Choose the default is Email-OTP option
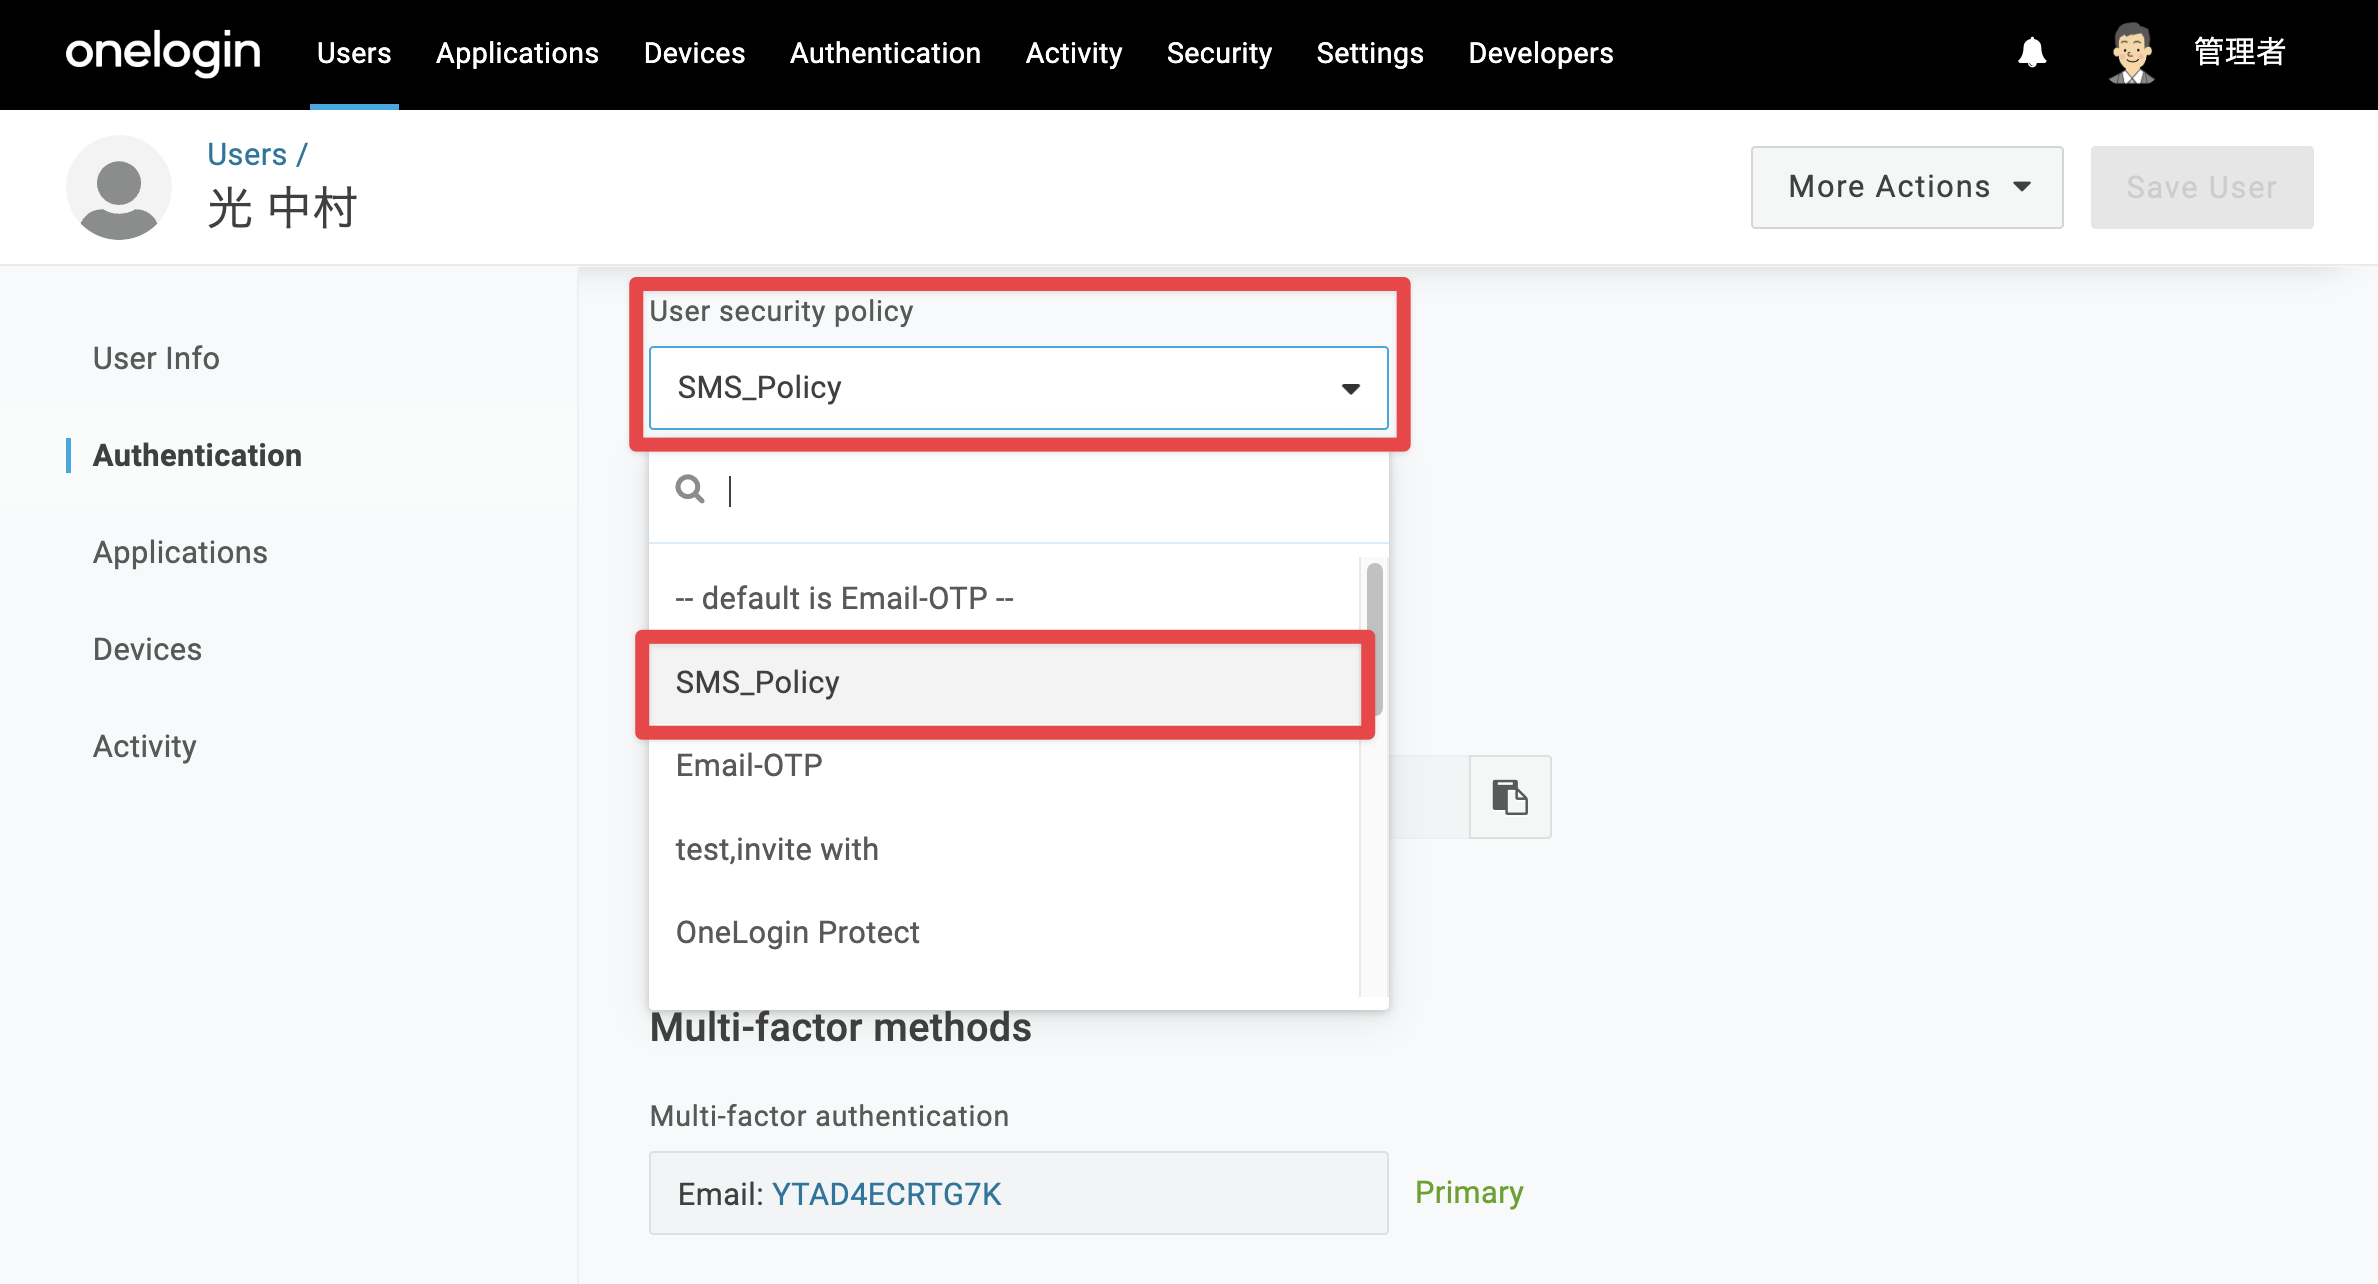 pos(1004,598)
